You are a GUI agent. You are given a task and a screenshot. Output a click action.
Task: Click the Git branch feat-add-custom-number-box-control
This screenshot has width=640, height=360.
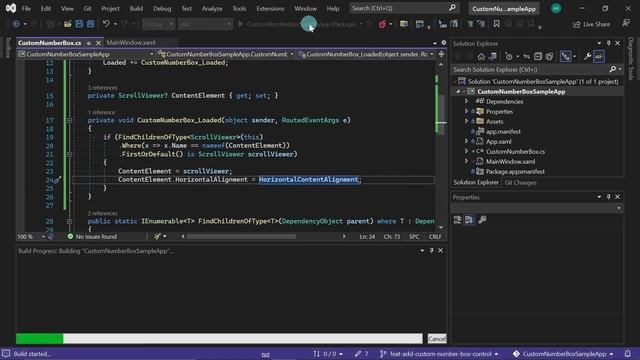click(x=439, y=354)
